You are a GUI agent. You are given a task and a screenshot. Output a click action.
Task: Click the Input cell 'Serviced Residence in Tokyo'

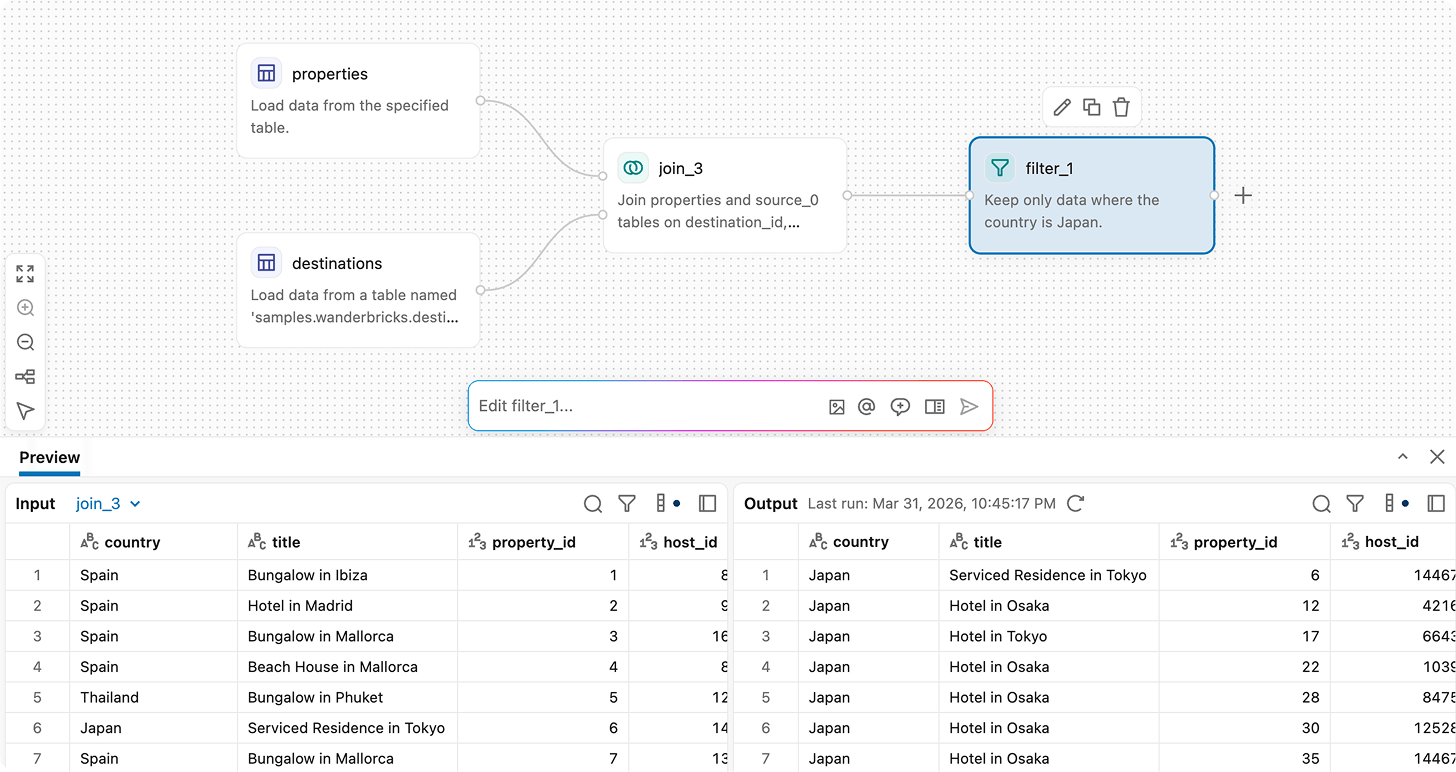tap(346, 728)
